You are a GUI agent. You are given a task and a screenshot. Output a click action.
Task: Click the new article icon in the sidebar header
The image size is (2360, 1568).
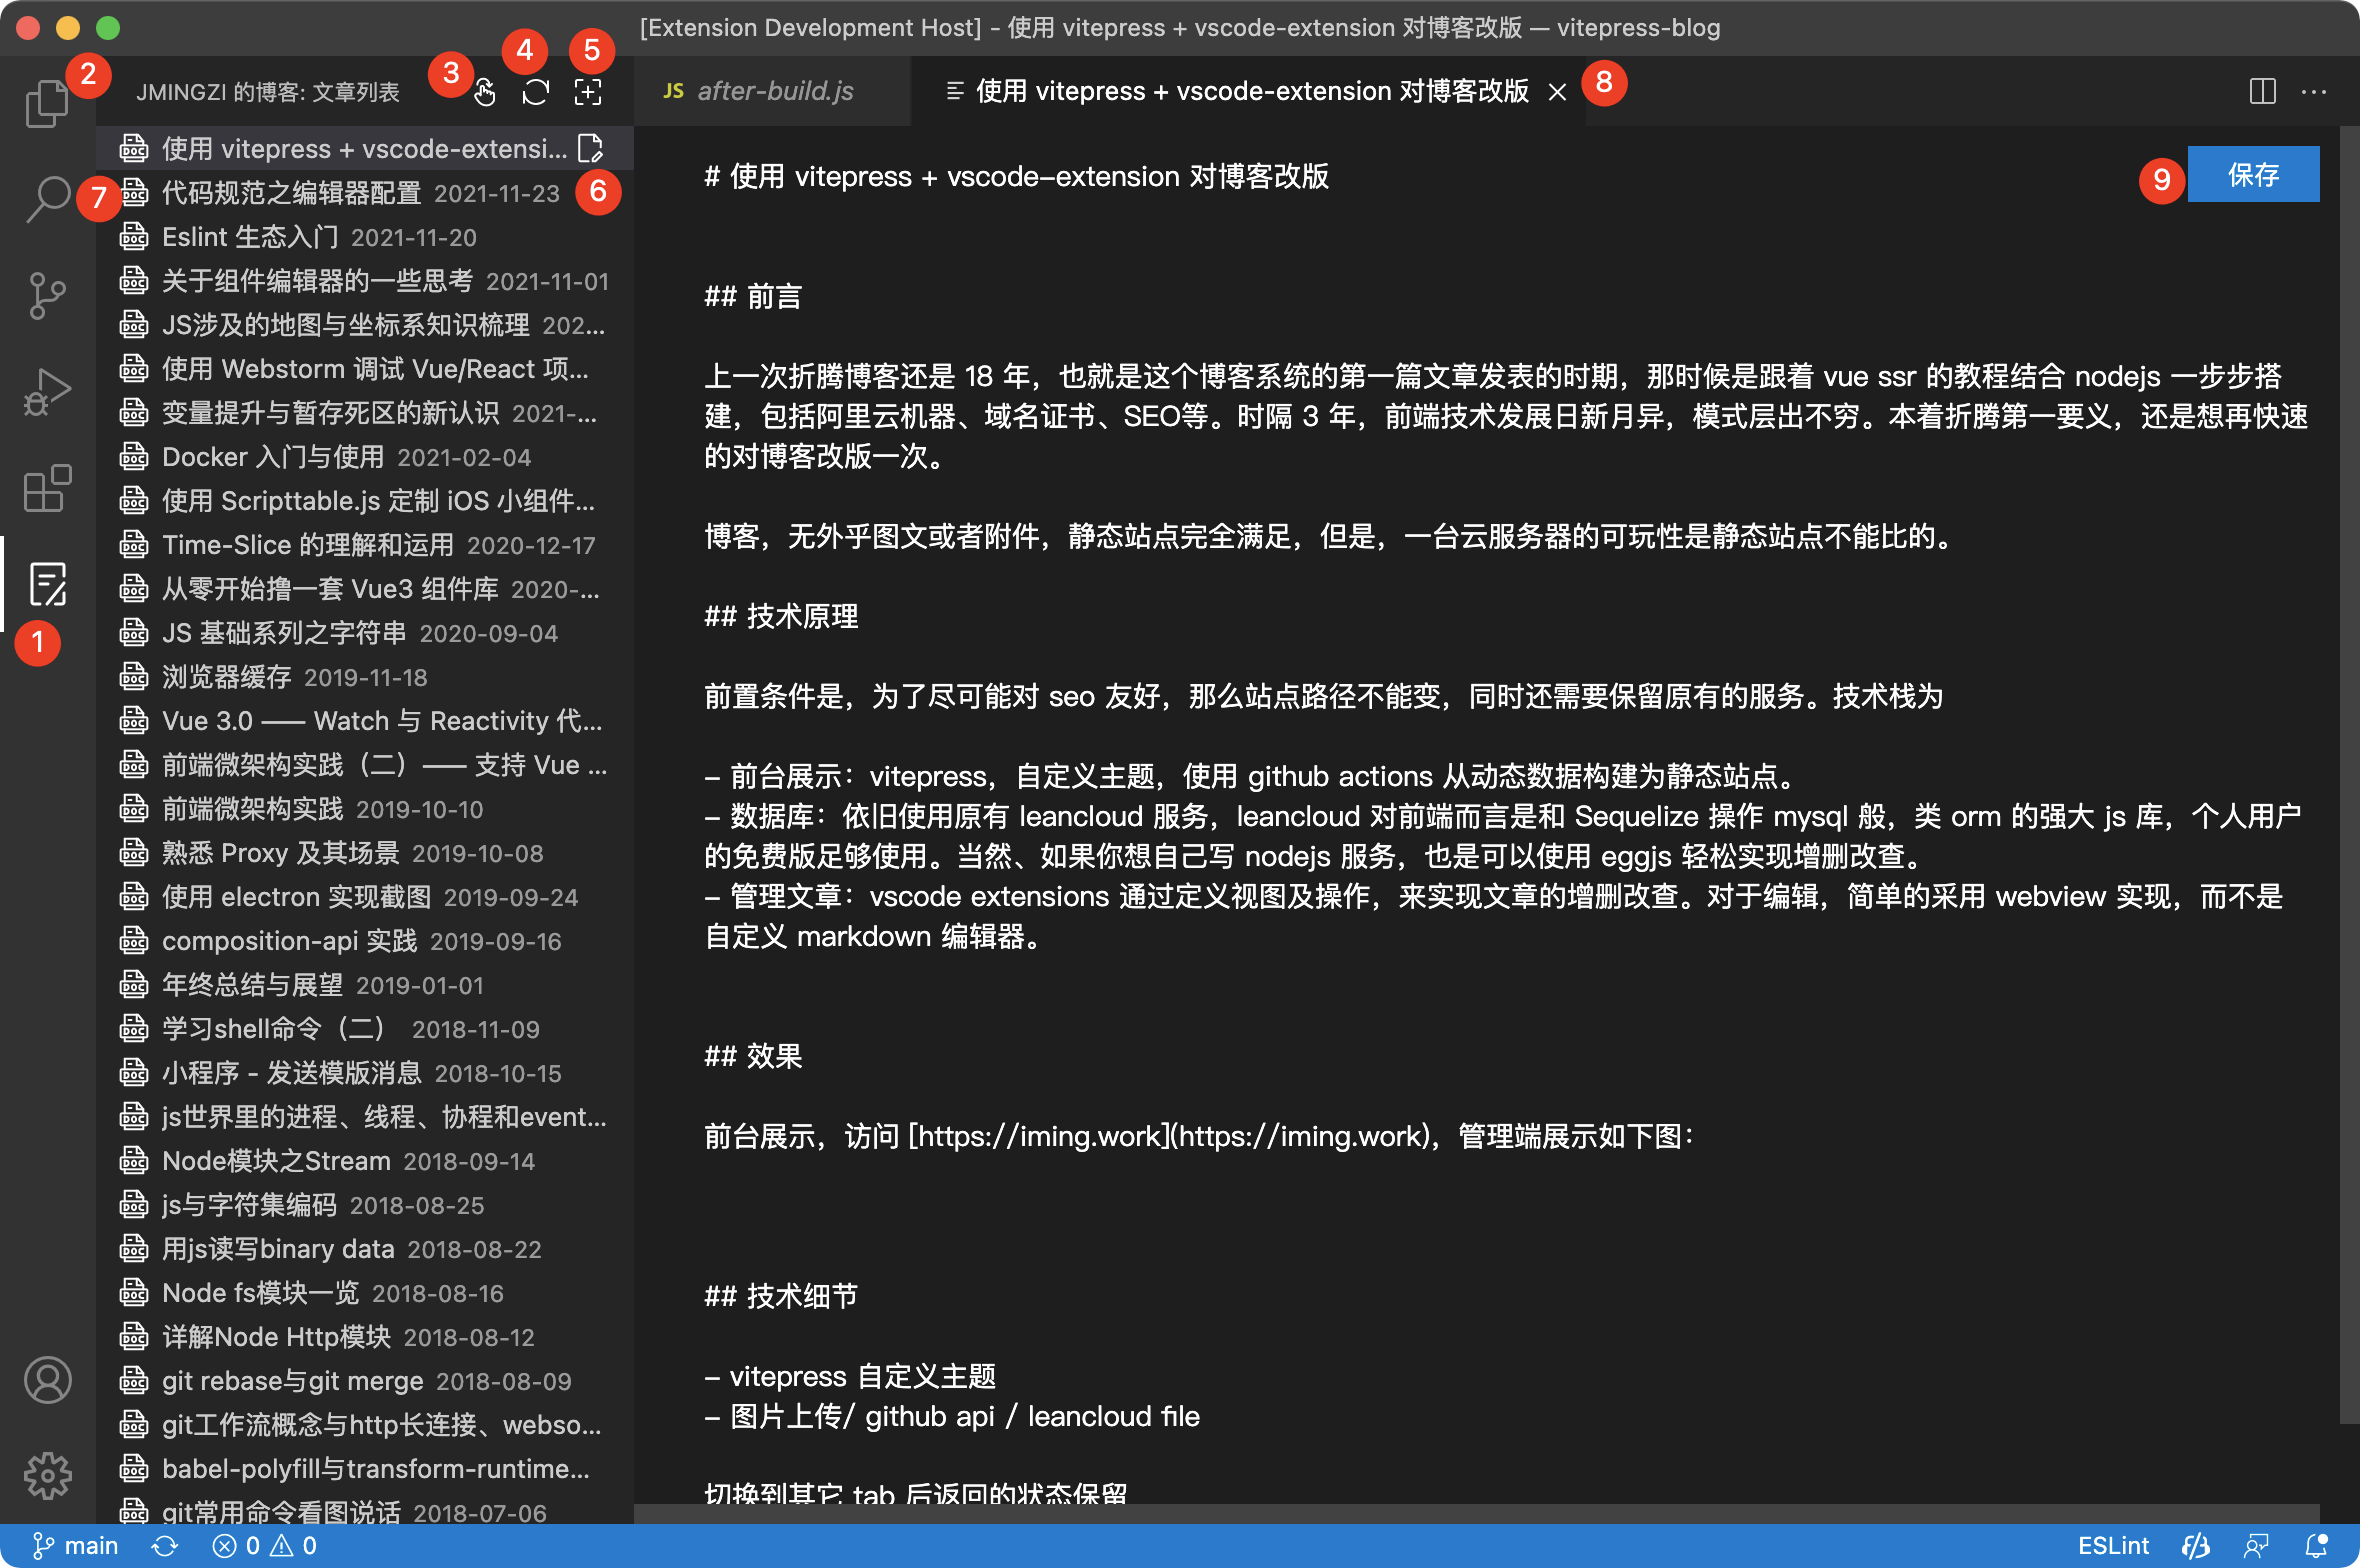point(588,92)
